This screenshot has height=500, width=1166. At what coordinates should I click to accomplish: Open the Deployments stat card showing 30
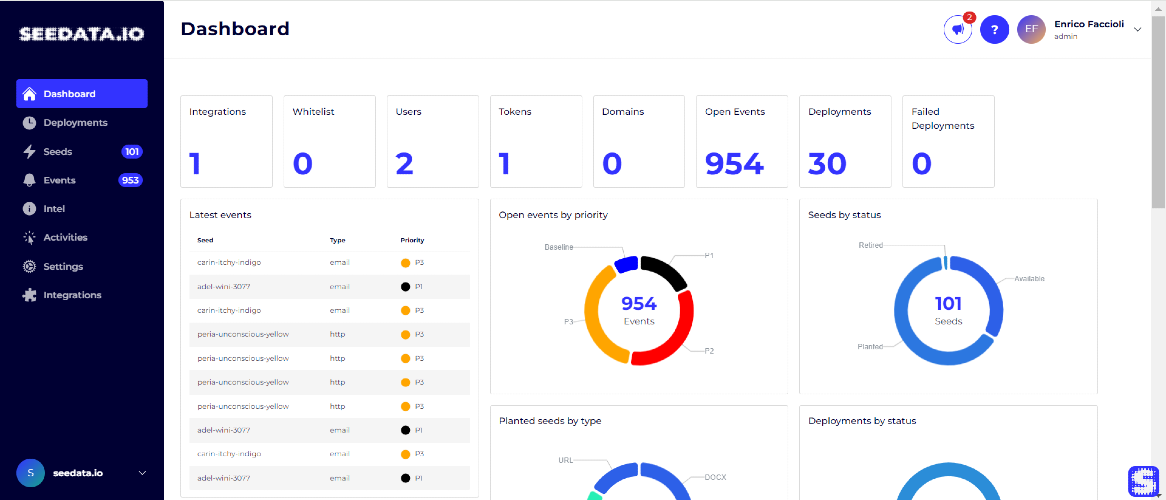(845, 141)
